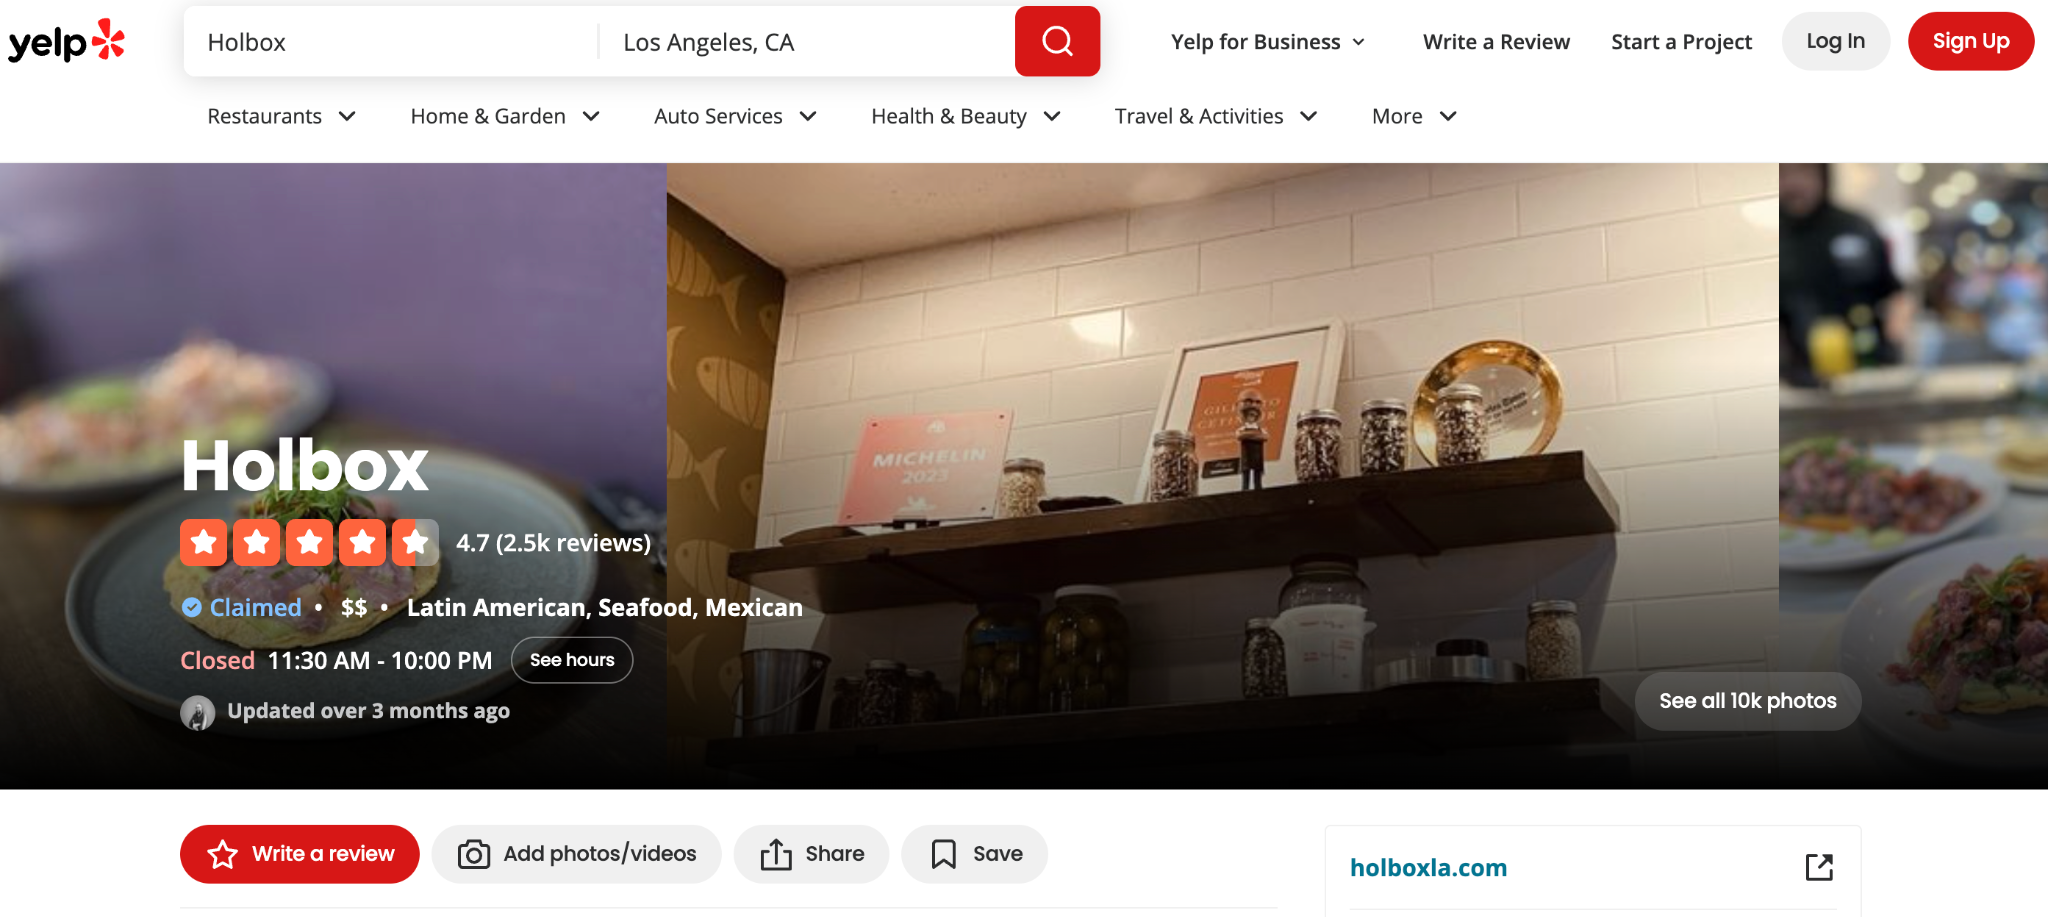
Task: Click Add photos/videos button
Action: [x=576, y=854]
